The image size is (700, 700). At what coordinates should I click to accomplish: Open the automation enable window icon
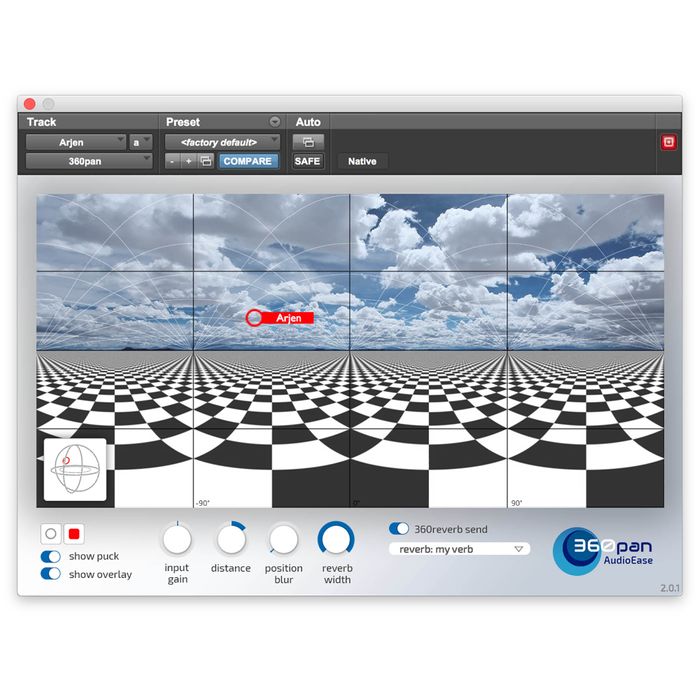[307, 142]
